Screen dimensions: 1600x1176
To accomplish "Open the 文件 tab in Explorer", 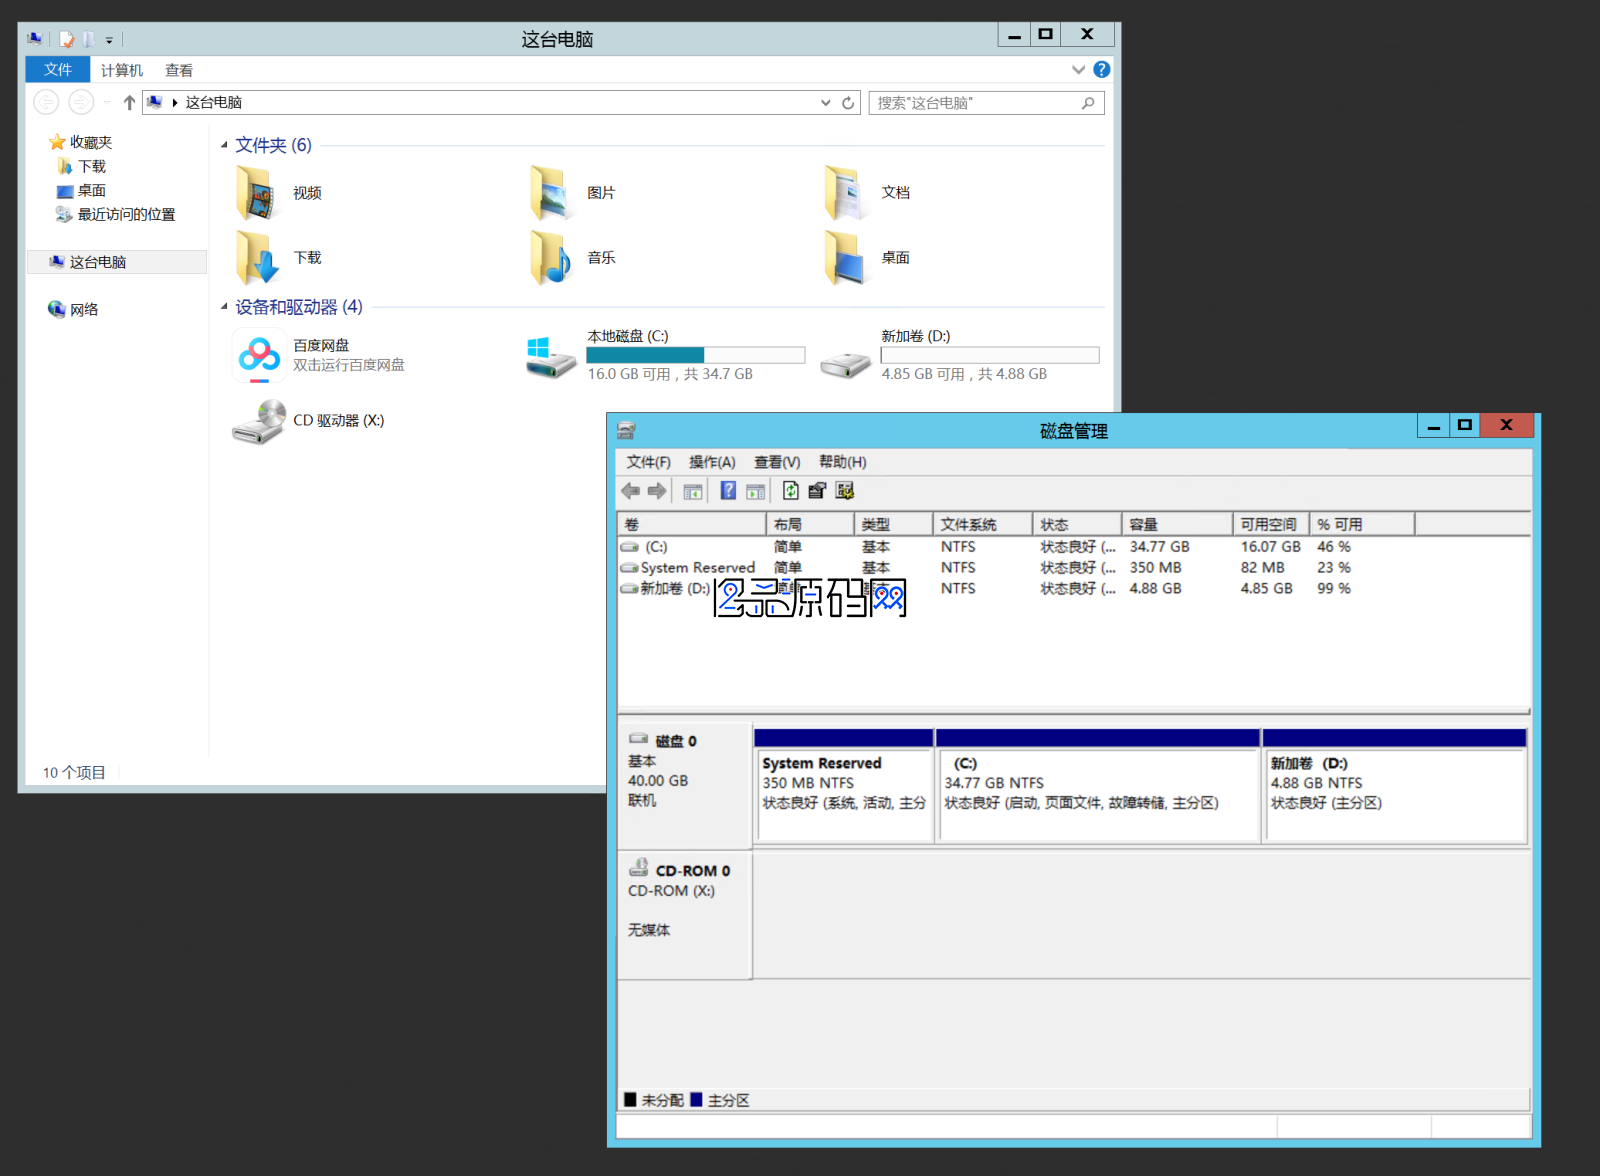I will [x=58, y=70].
